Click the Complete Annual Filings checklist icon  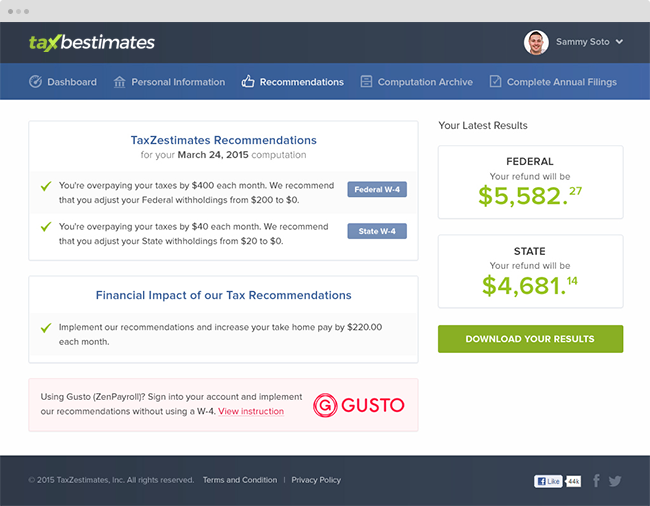[x=495, y=81]
